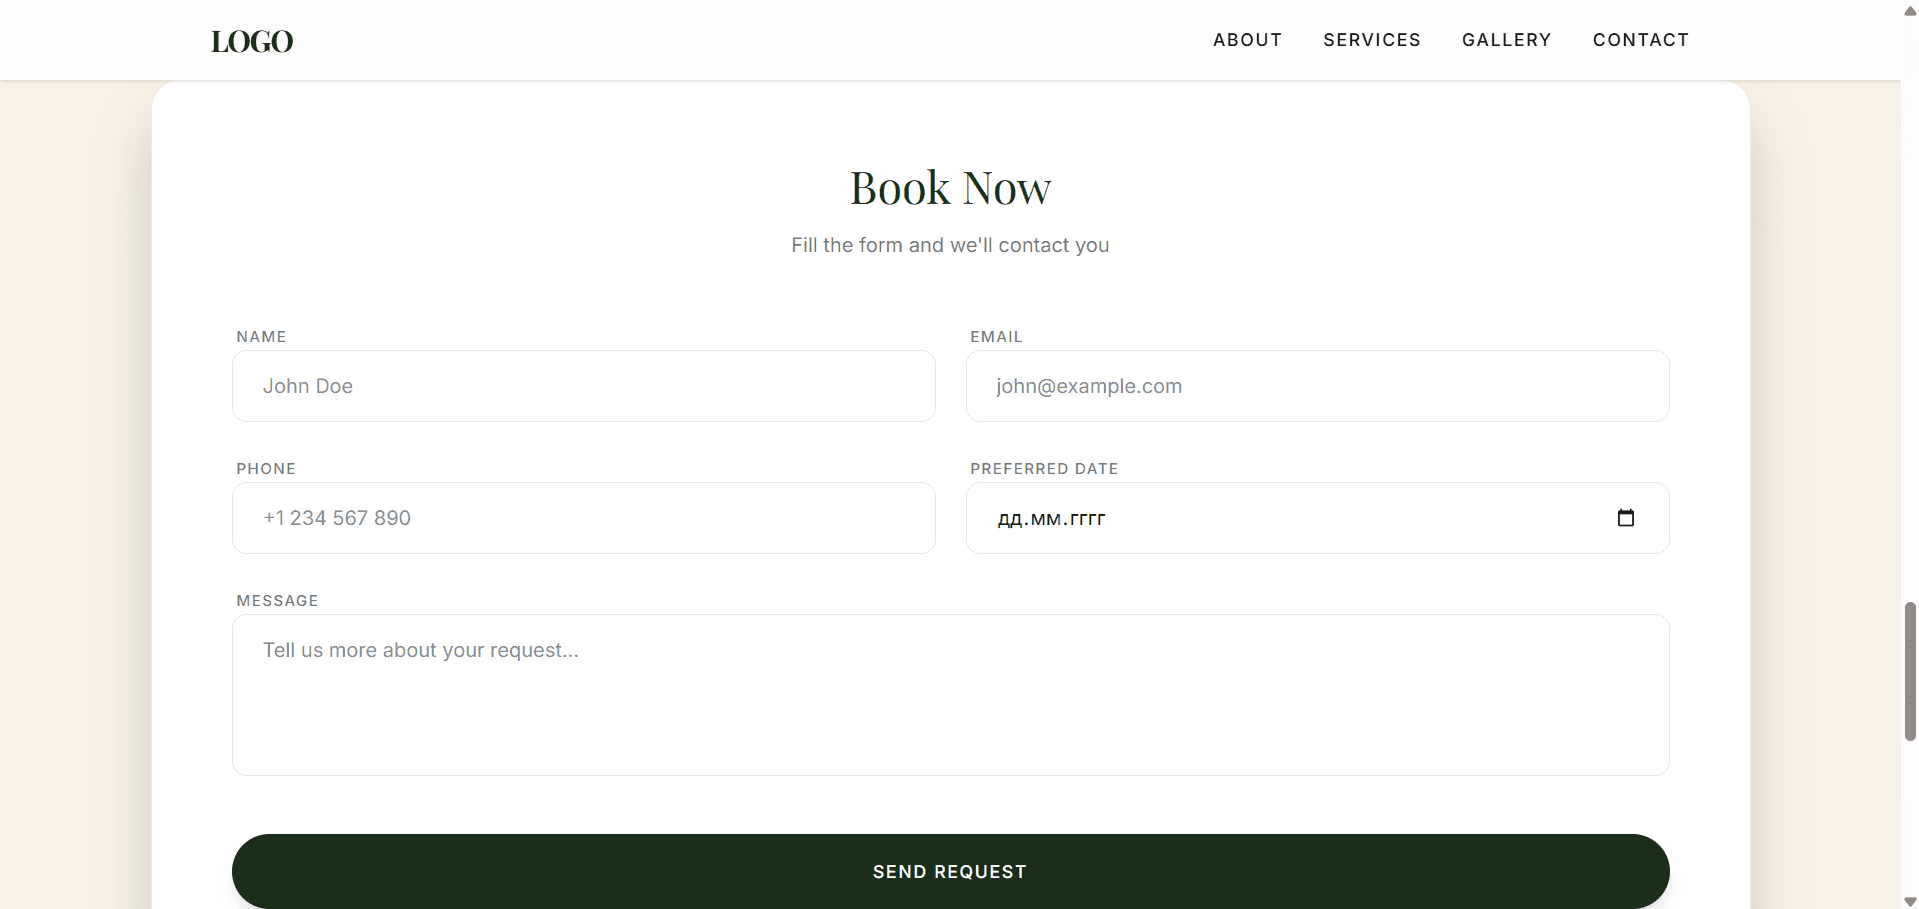Focus the Name field showing John Doe
Image resolution: width=1919 pixels, height=909 pixels.
[583, 386]
